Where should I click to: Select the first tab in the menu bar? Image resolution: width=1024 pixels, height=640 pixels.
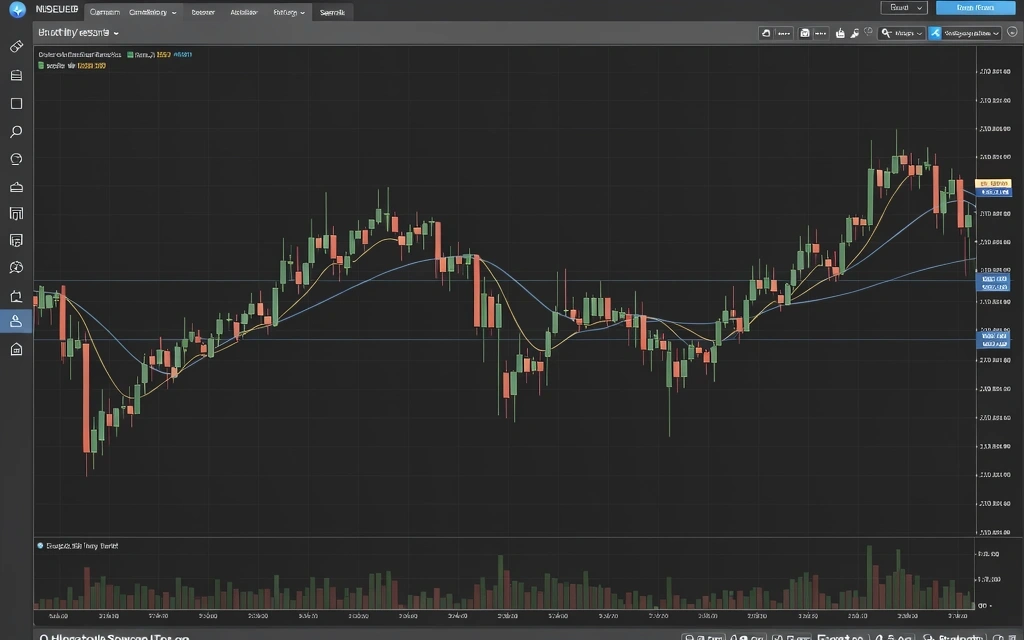105,12
